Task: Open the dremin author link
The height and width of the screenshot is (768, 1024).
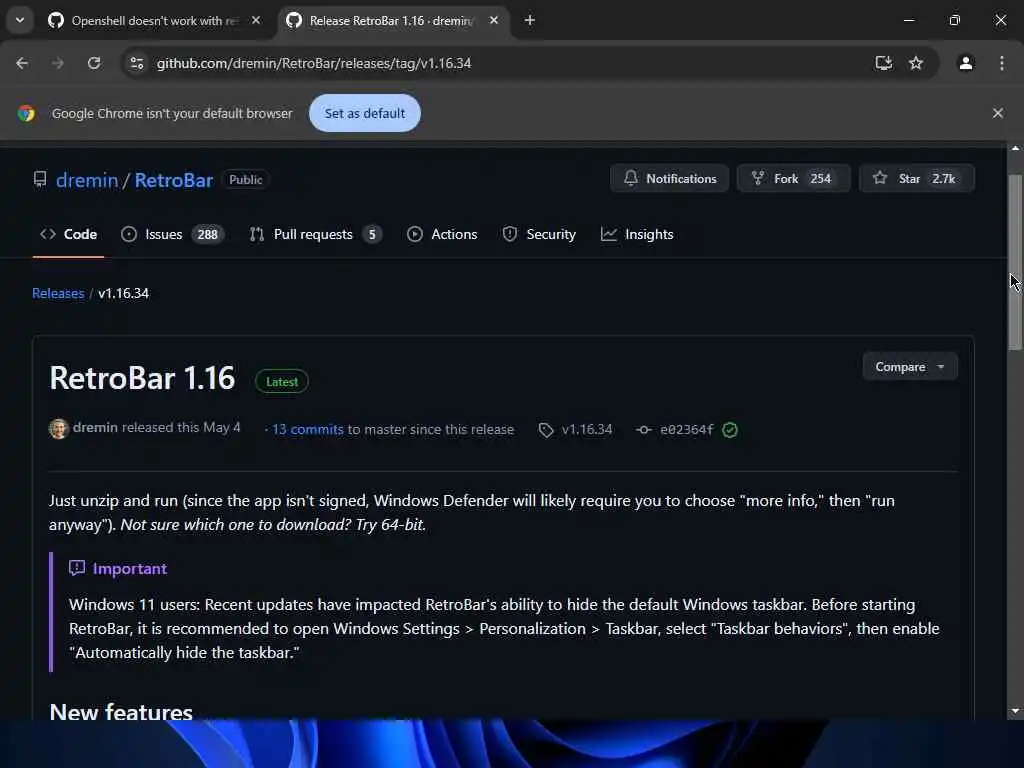Action: (x=95, y=427)
